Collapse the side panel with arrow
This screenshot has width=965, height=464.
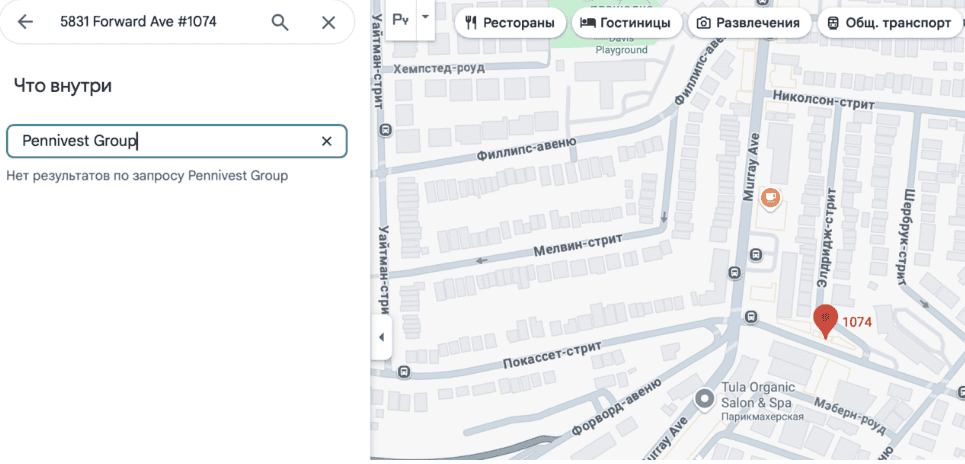[381, 338]
